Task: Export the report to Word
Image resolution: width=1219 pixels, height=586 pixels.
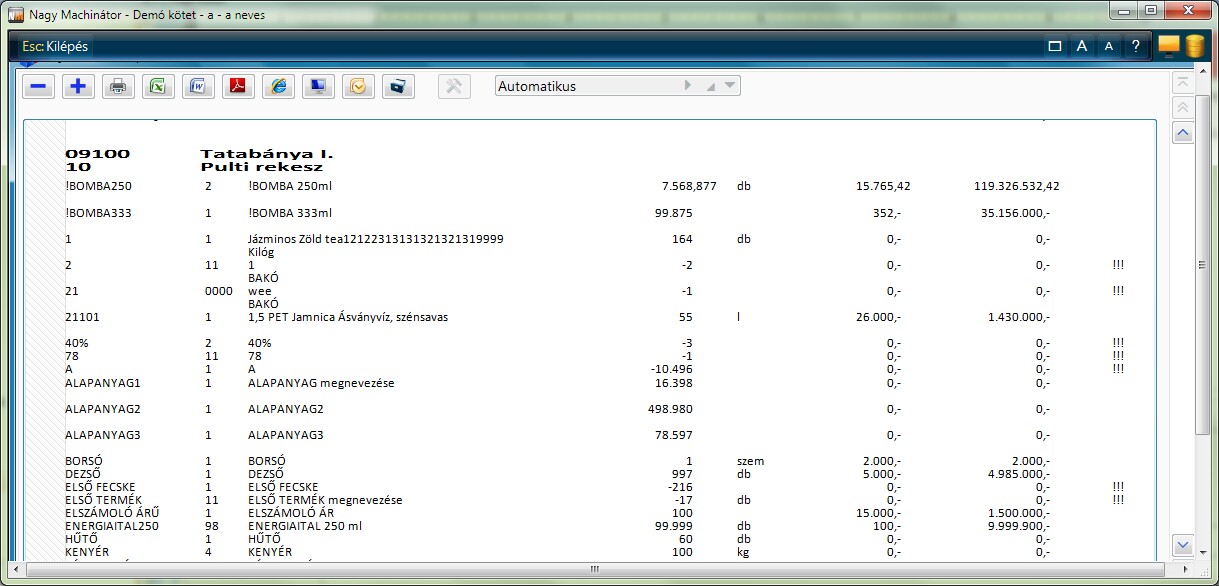Action: (198, 87)
